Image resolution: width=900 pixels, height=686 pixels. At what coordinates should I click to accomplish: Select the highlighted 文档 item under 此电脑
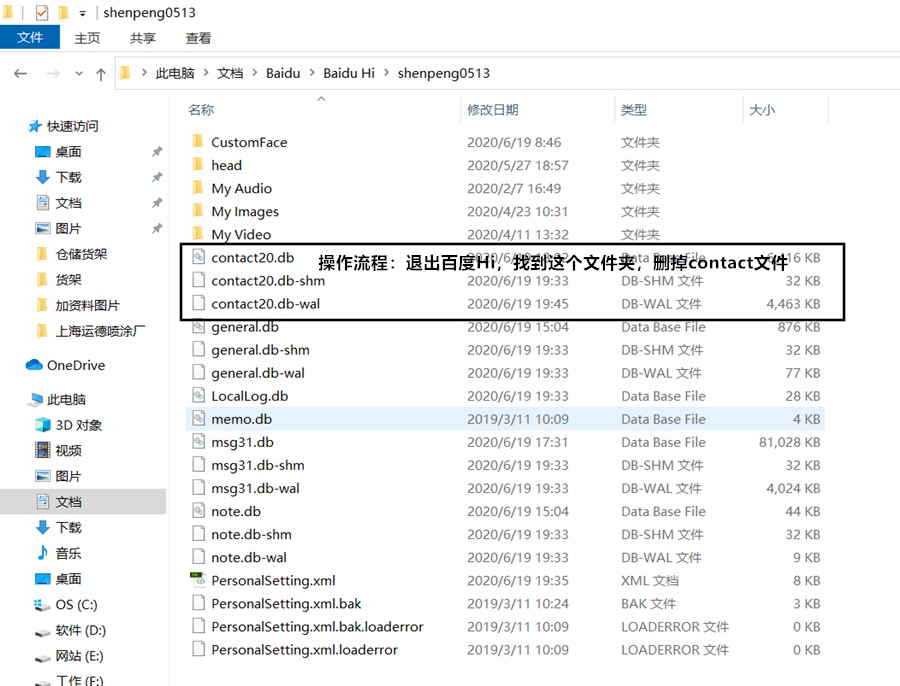pos(68,502)
